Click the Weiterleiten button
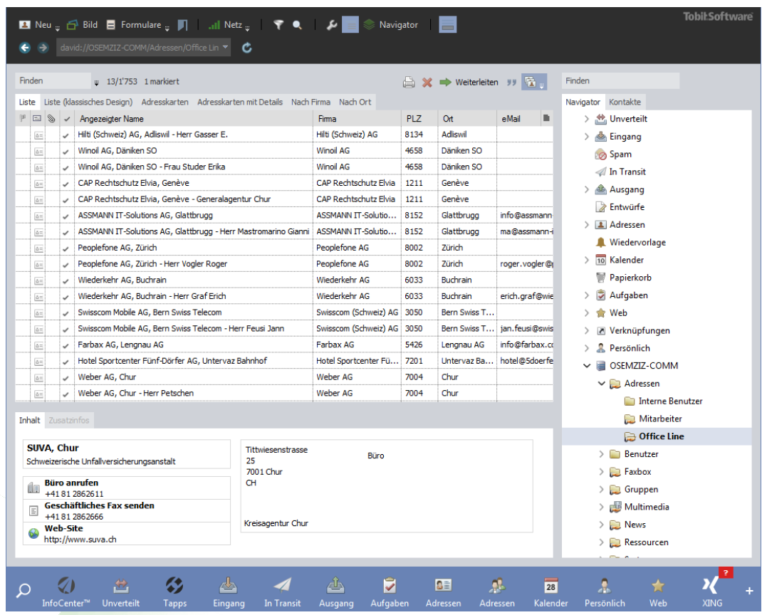The image size is (767, 615). click(469, 82)
